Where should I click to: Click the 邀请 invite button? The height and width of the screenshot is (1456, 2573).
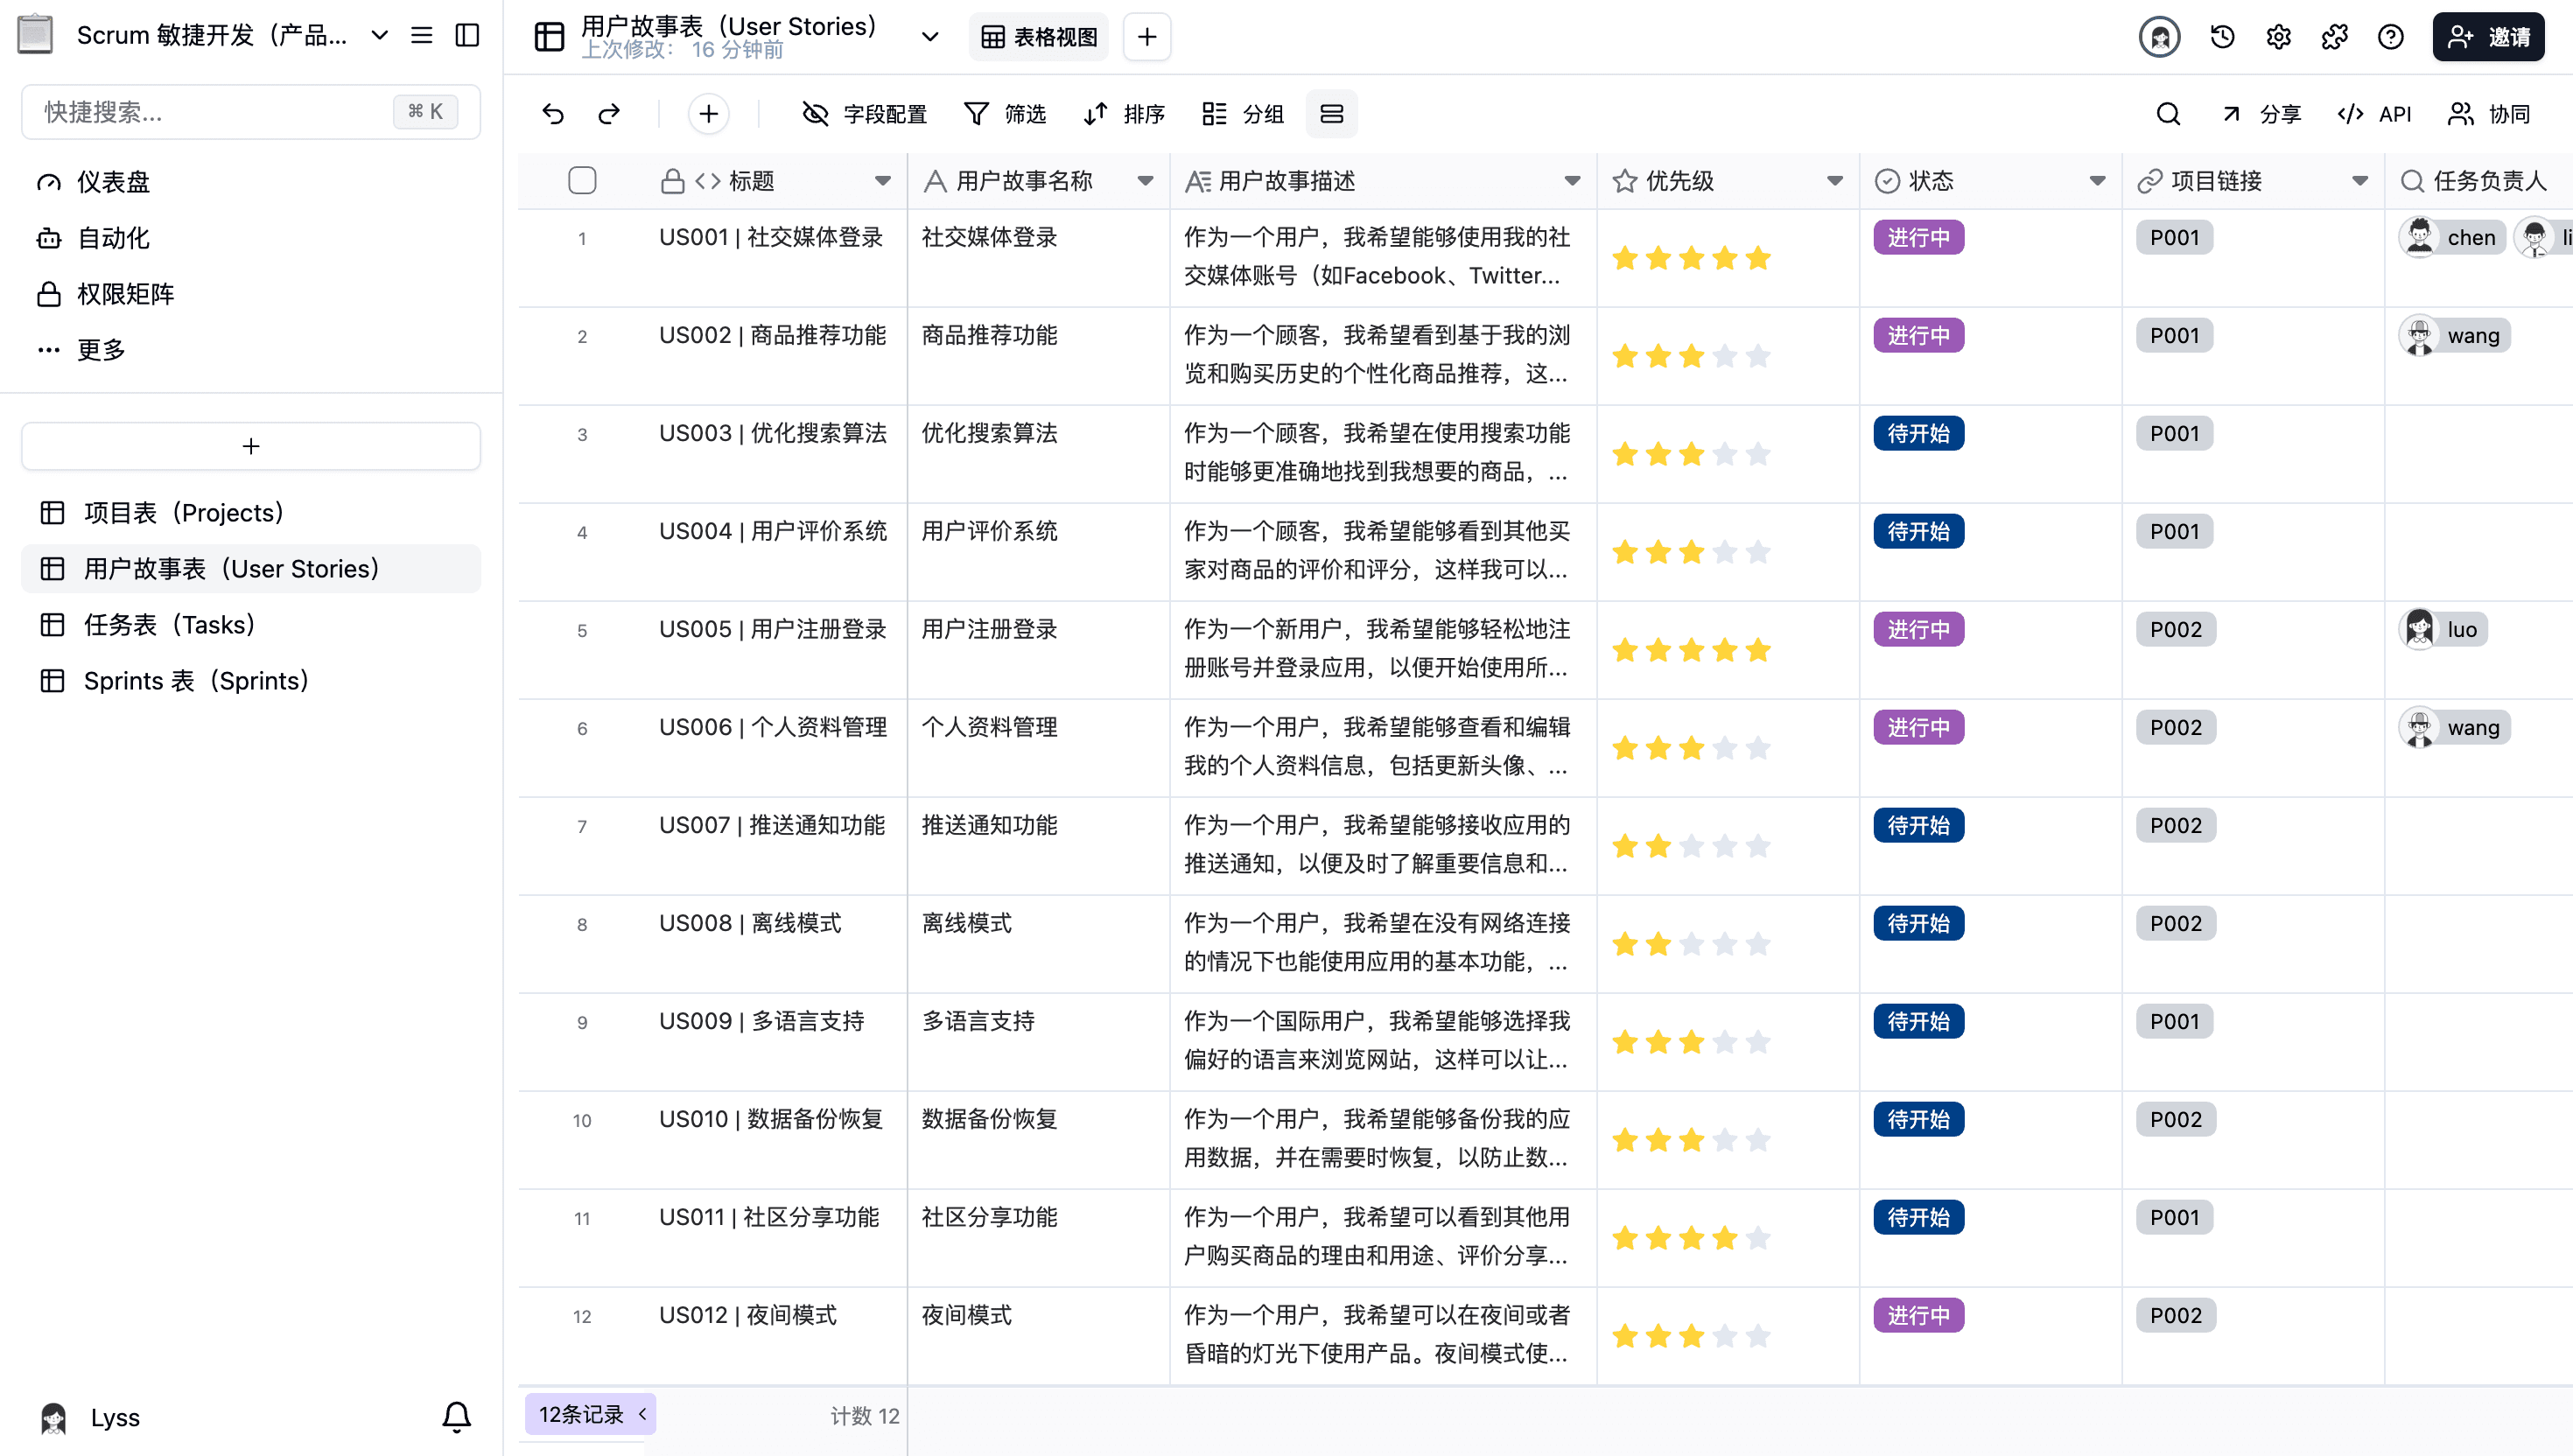click(x=2489, y=36)
